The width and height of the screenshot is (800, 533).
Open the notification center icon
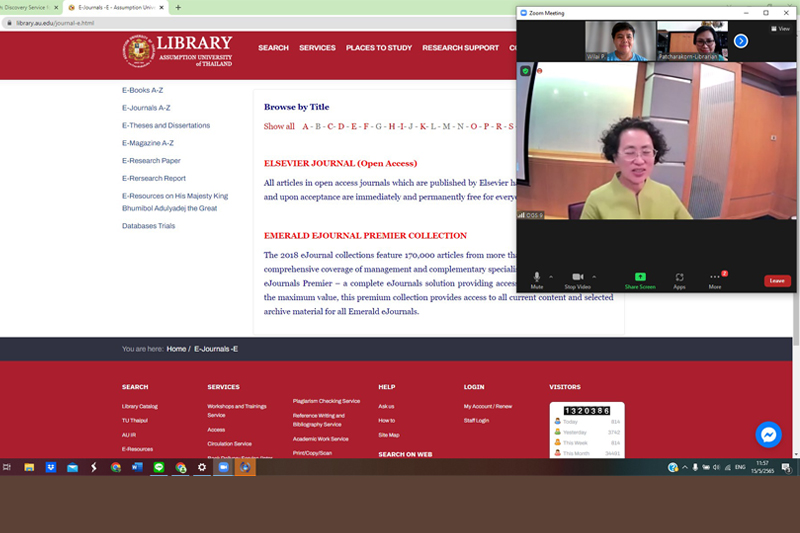click(786, 467)
